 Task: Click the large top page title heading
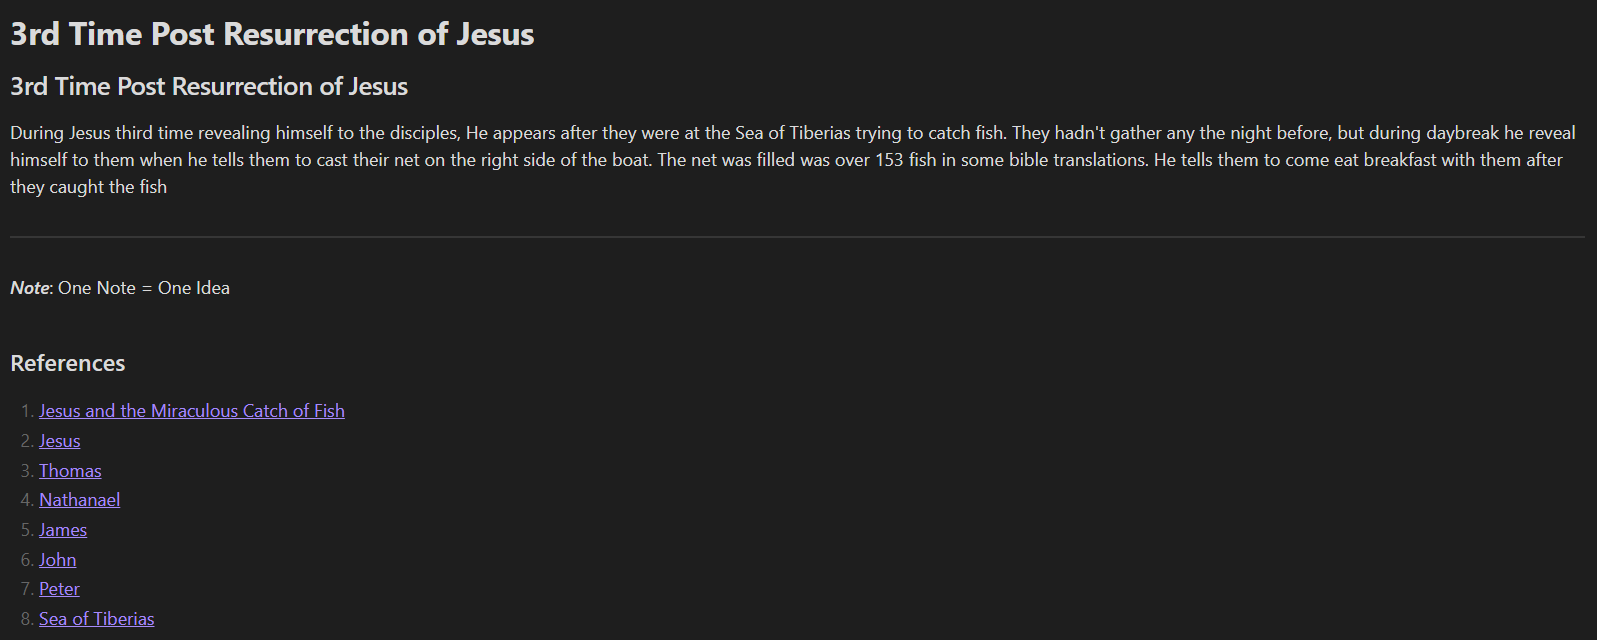pyautogui.click(x=272, y=34)
